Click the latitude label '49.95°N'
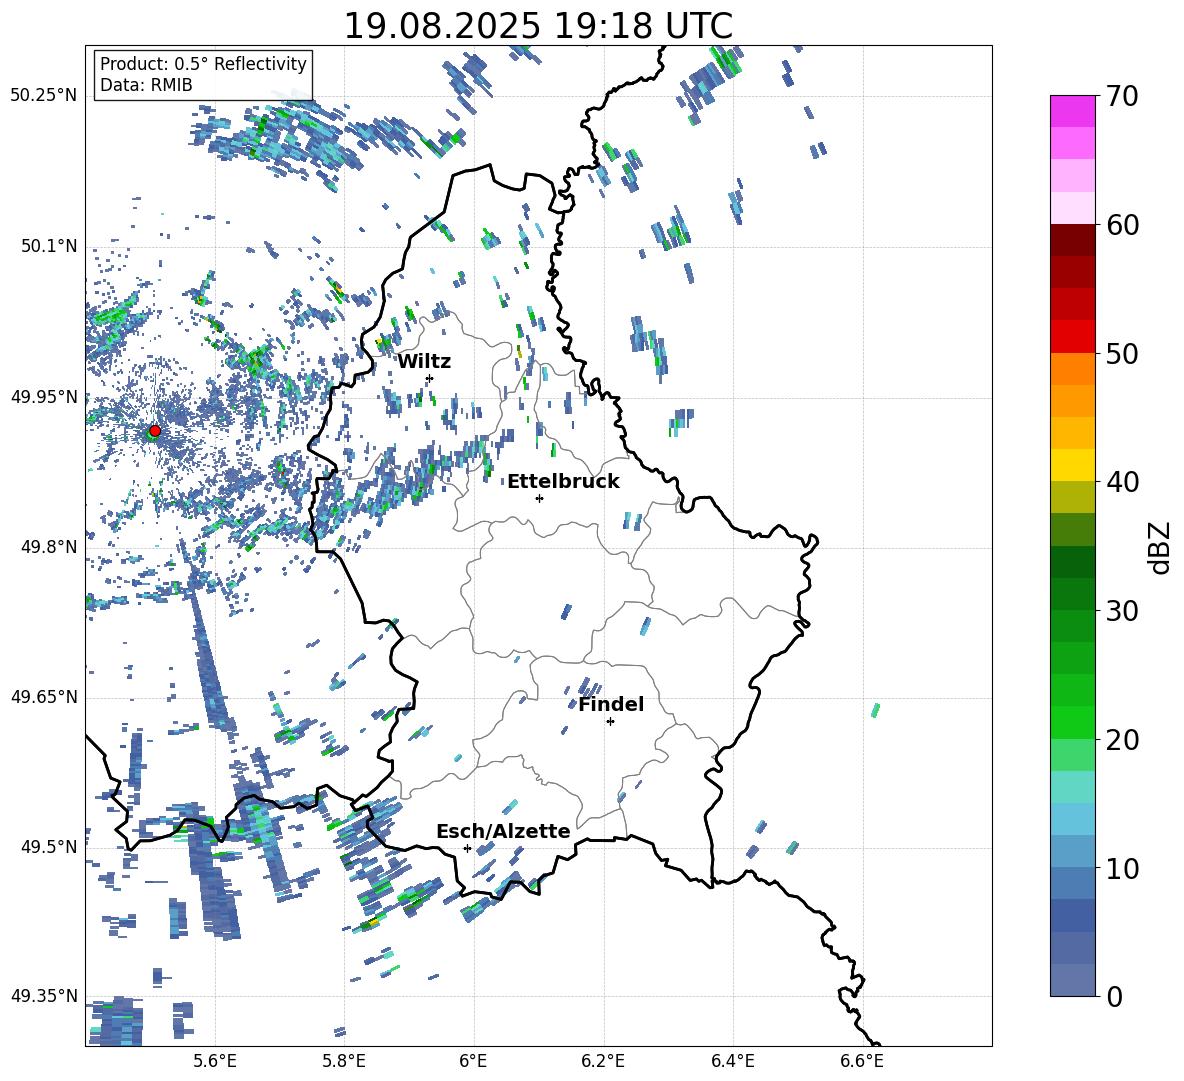The height and width of the screenshot is (1081, 1184). click(x=44, y=397)
